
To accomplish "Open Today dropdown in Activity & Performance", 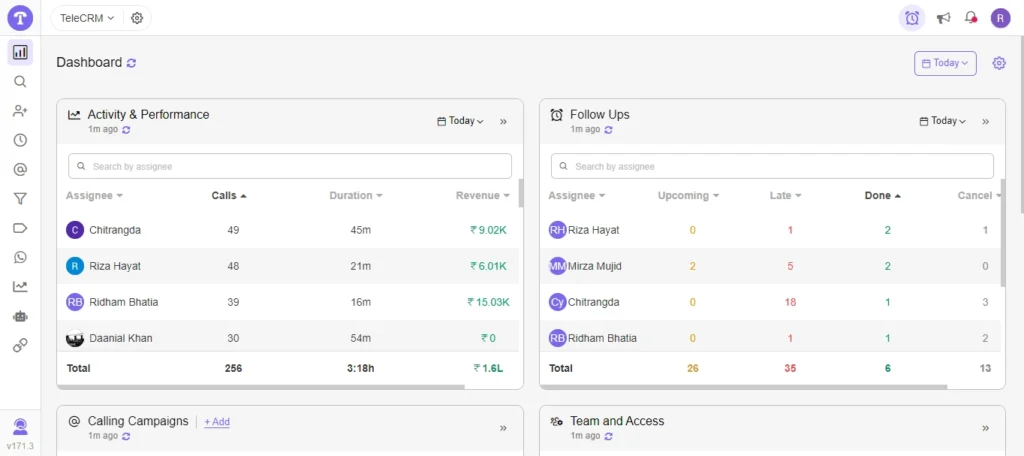I will (x=460, y=121).
